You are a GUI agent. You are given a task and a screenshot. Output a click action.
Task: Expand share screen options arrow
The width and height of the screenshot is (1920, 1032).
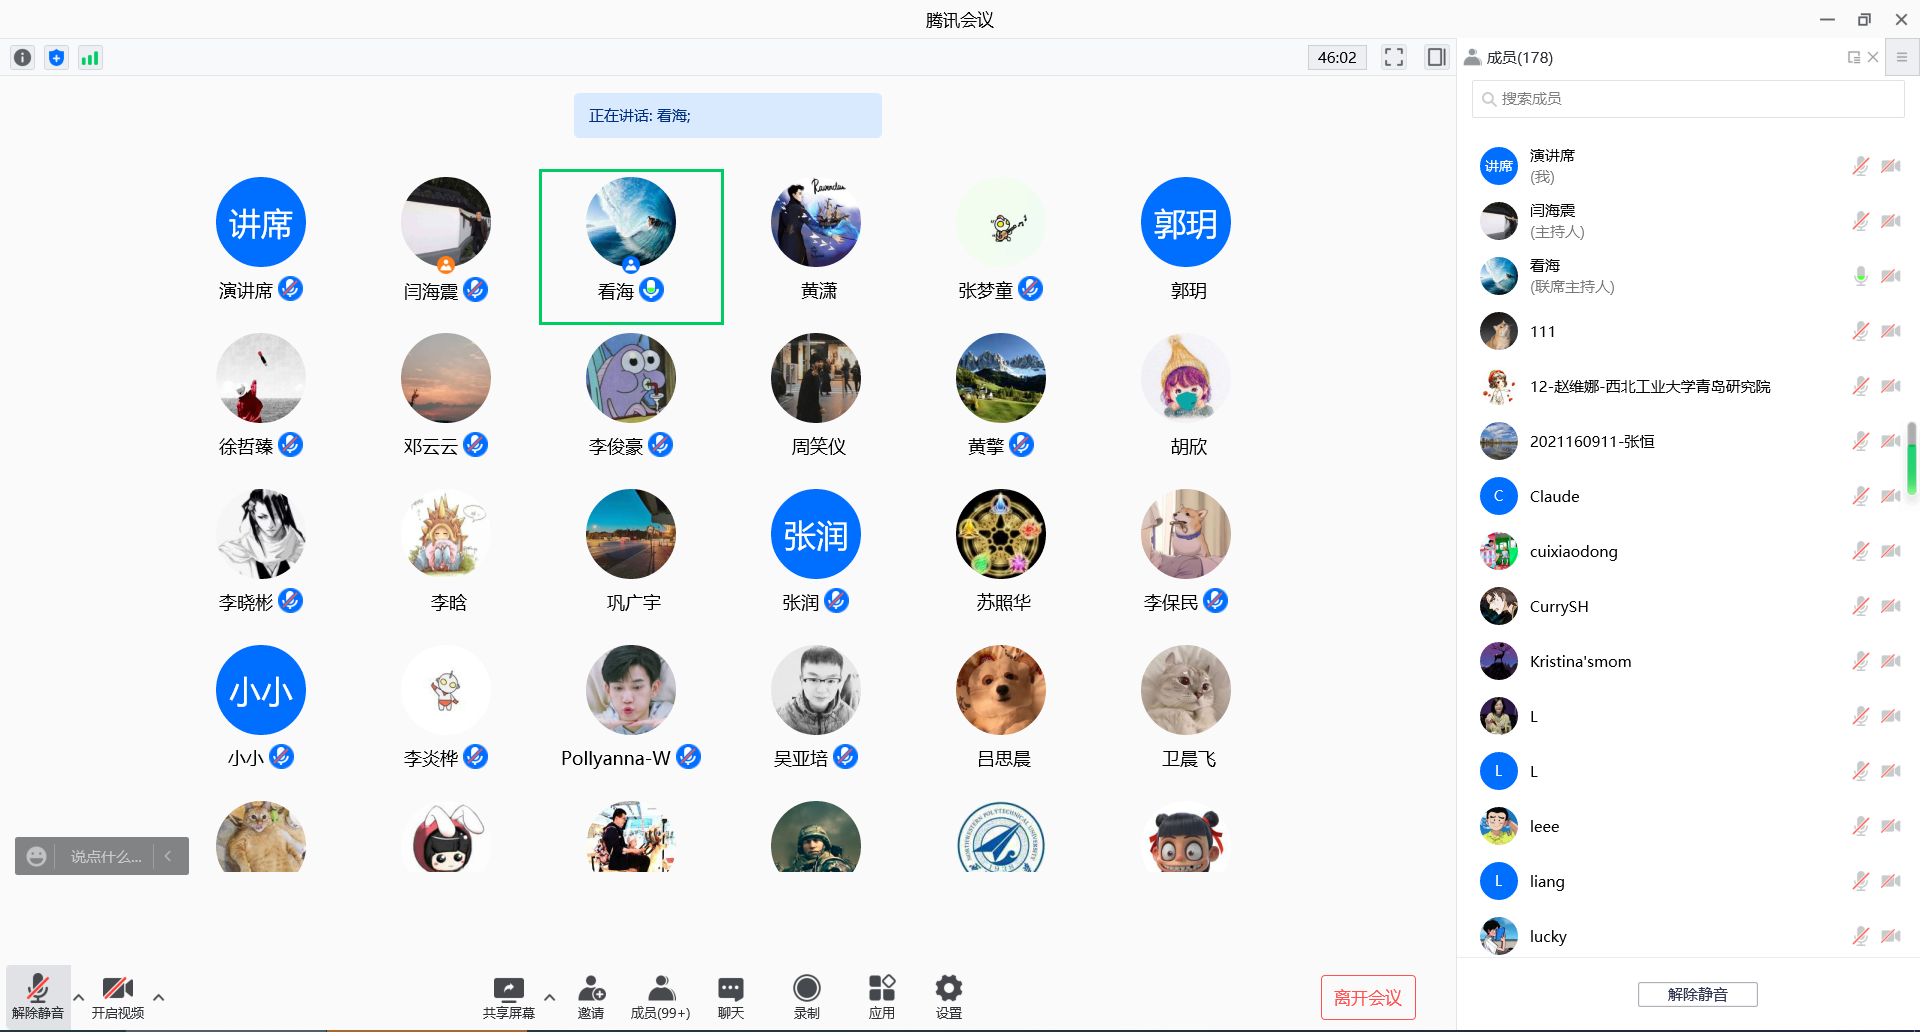pyautogui.click(x=549, y=997)
